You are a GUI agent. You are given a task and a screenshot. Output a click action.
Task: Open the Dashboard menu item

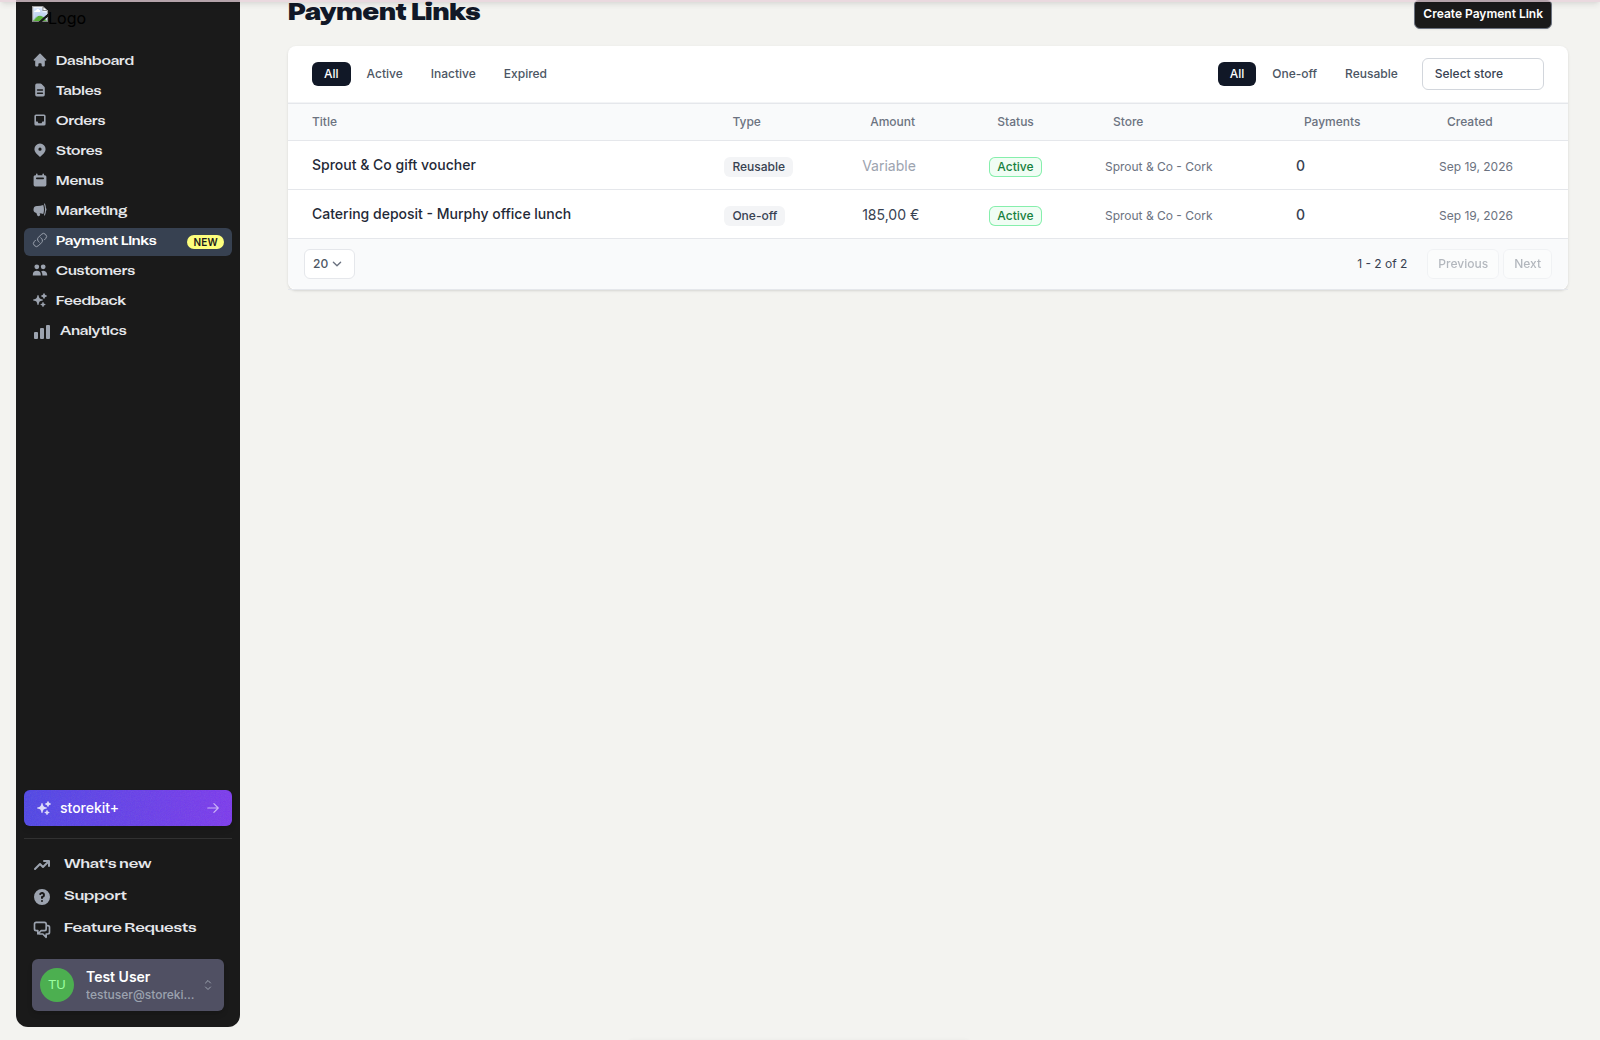[128, 61]
